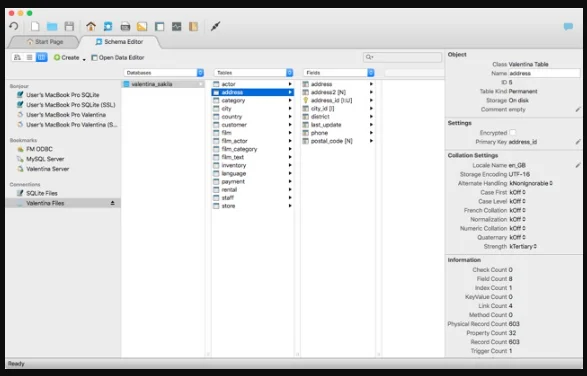587x376 pixels.
Task: Change the Normalization dropdown
Action: pyautogui.click(x=517, y=219)
